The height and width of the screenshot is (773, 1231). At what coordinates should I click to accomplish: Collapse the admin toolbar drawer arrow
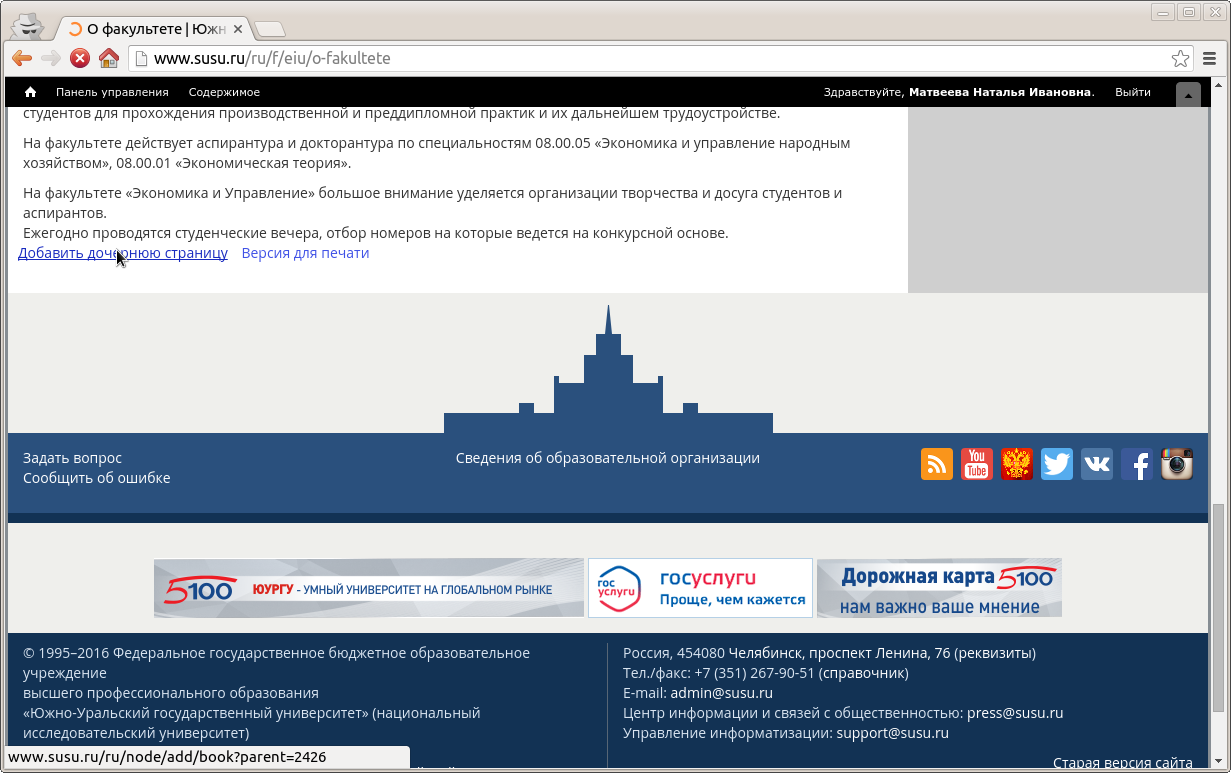(x=1188, y=94)
